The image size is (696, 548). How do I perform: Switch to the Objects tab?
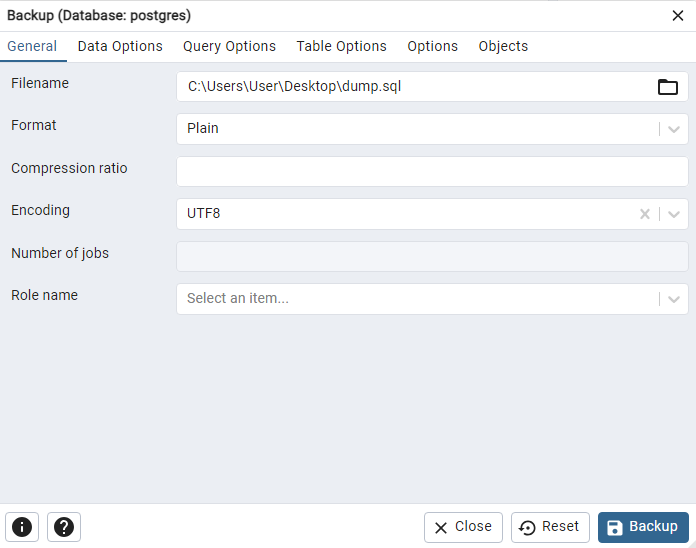tap(503, 46)
